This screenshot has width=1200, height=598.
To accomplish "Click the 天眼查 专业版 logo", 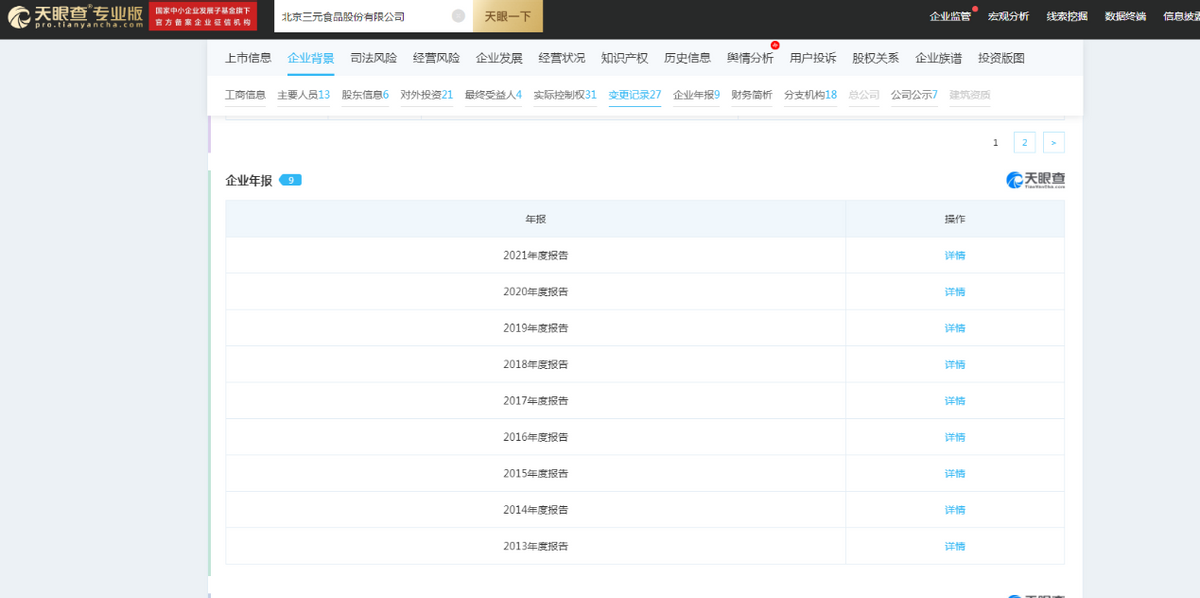I will [x=75, y=16].
